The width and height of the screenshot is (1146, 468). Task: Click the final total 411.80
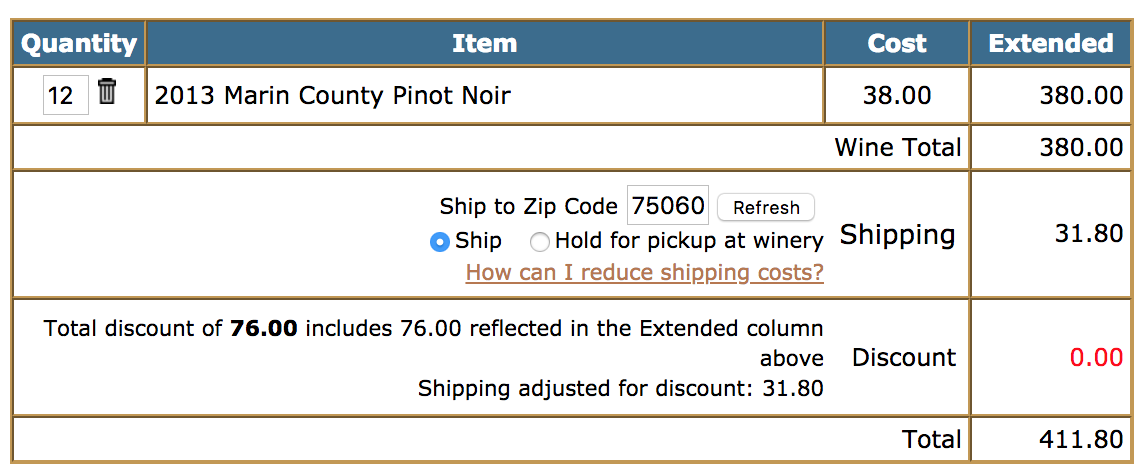(1080, 439)
